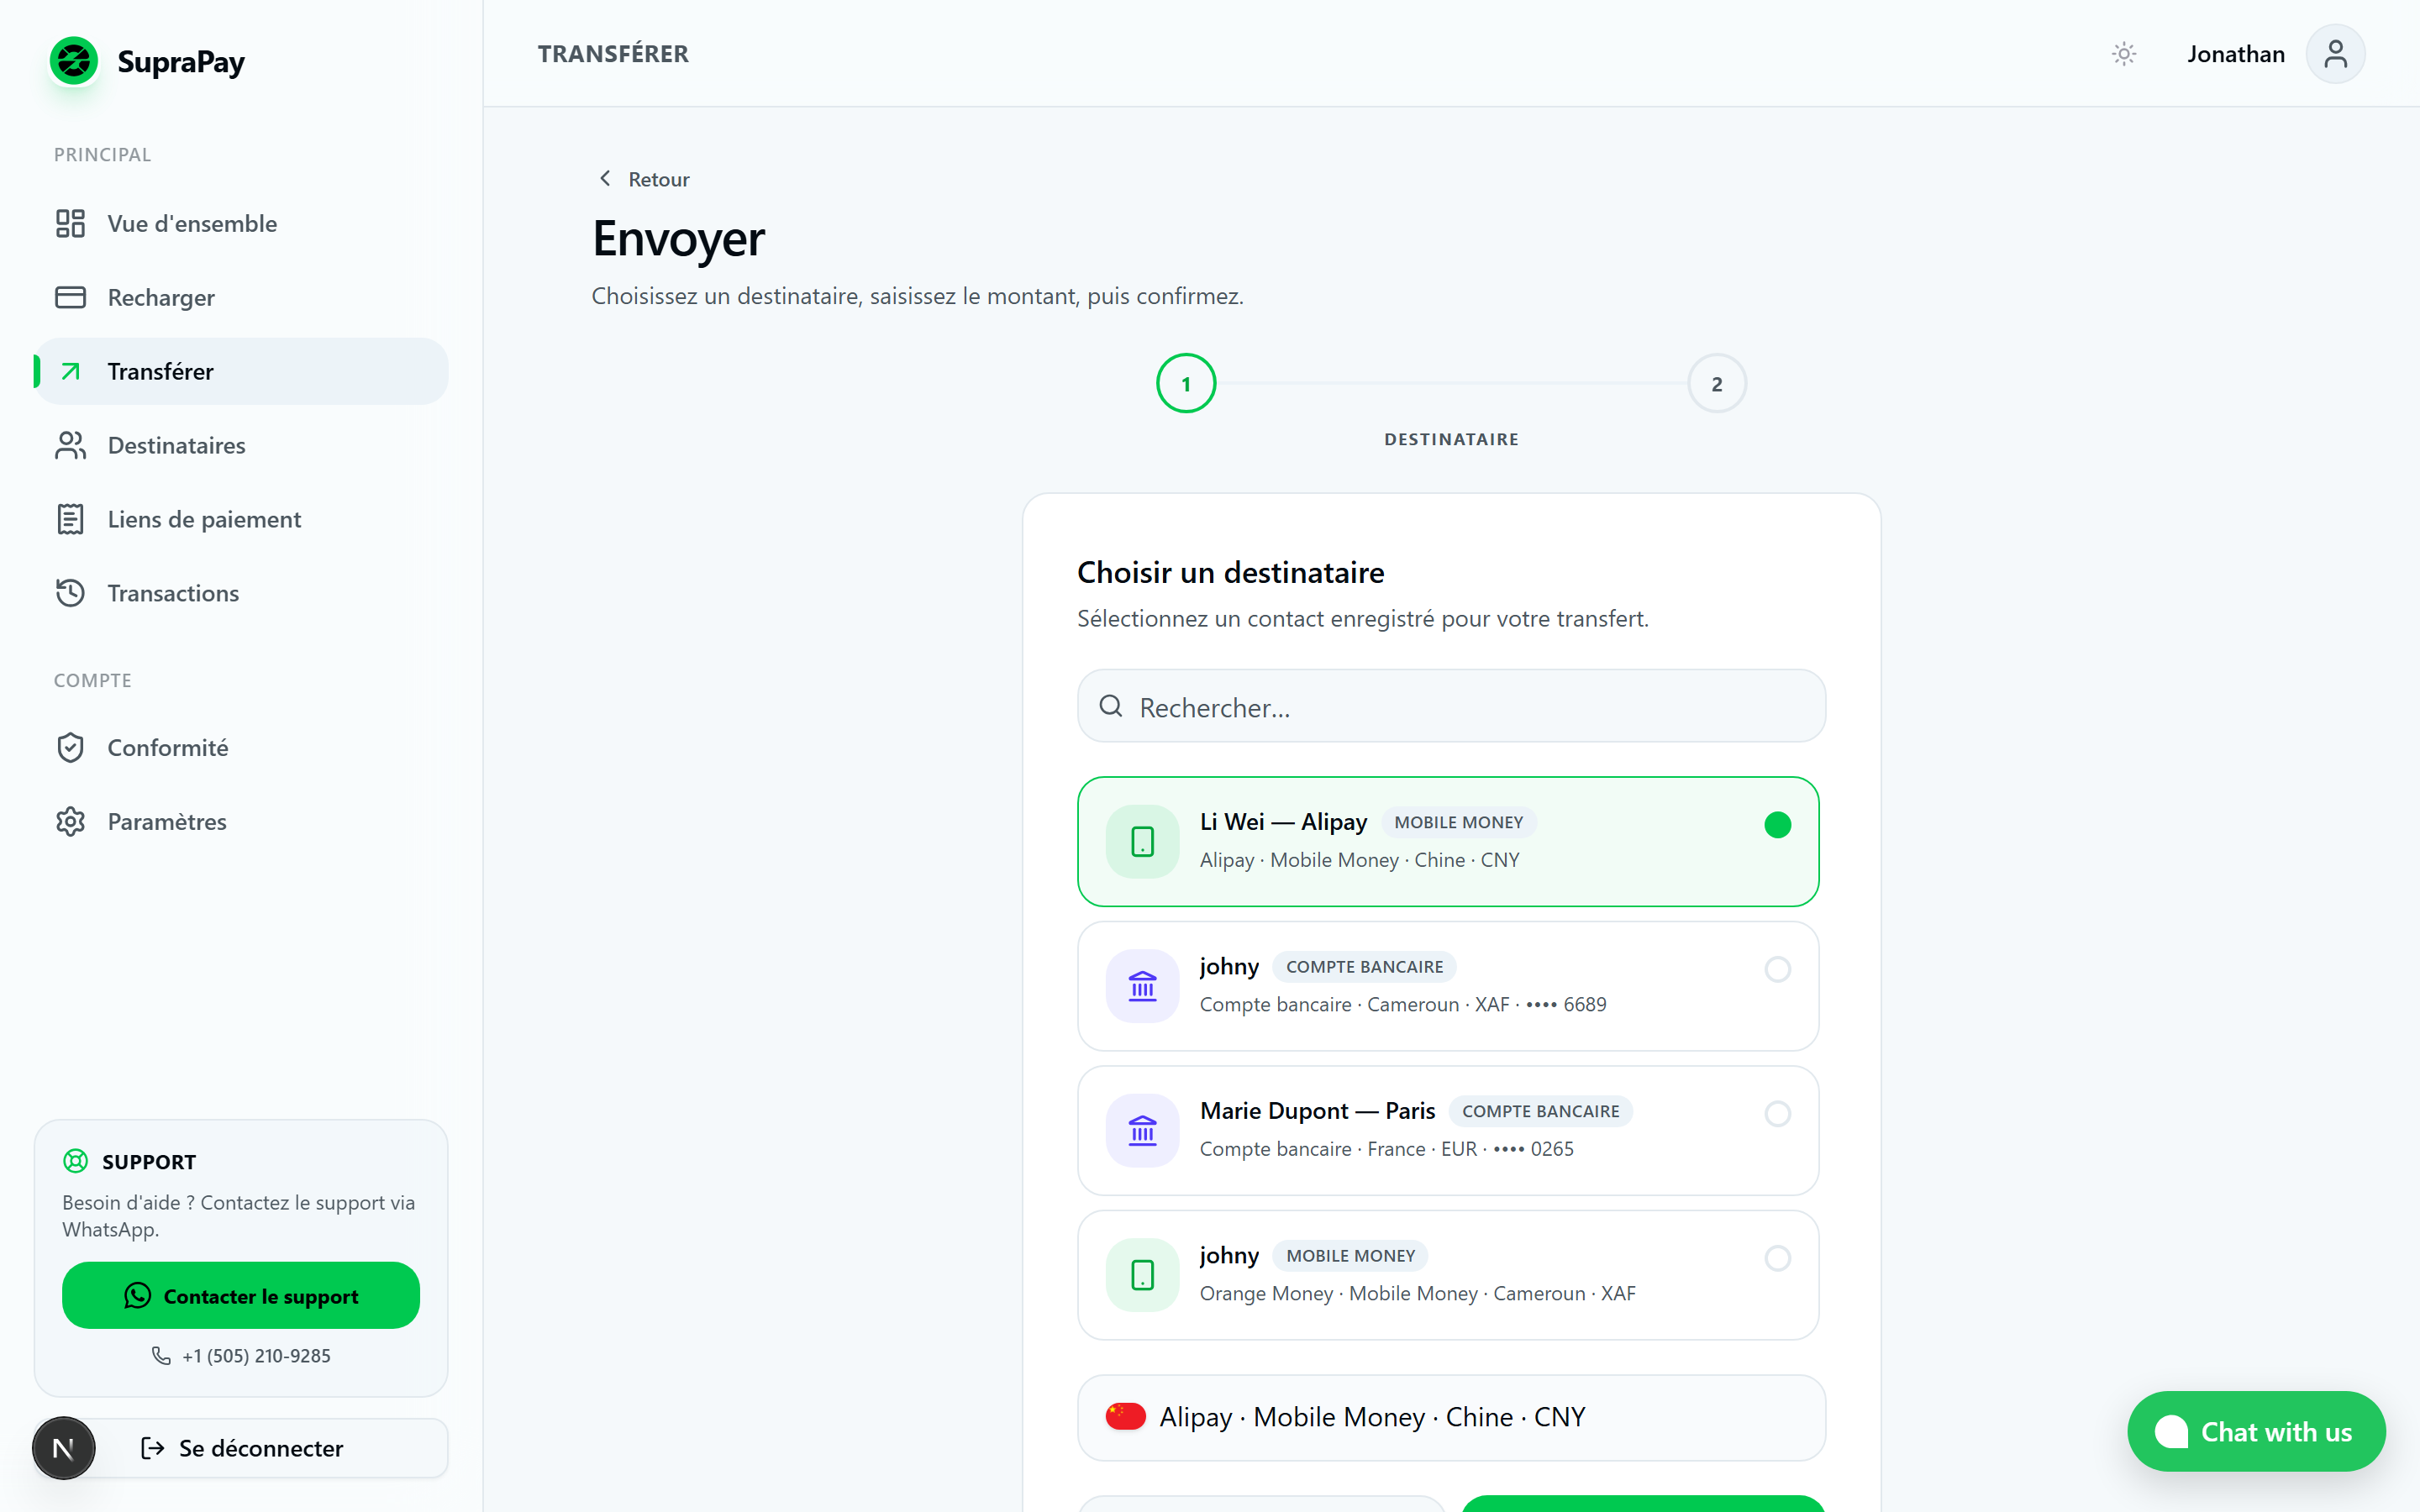Click the Li Wei mobile phone icon
Screen dimensions: 2420x1512
click(x=1142, y=841)
